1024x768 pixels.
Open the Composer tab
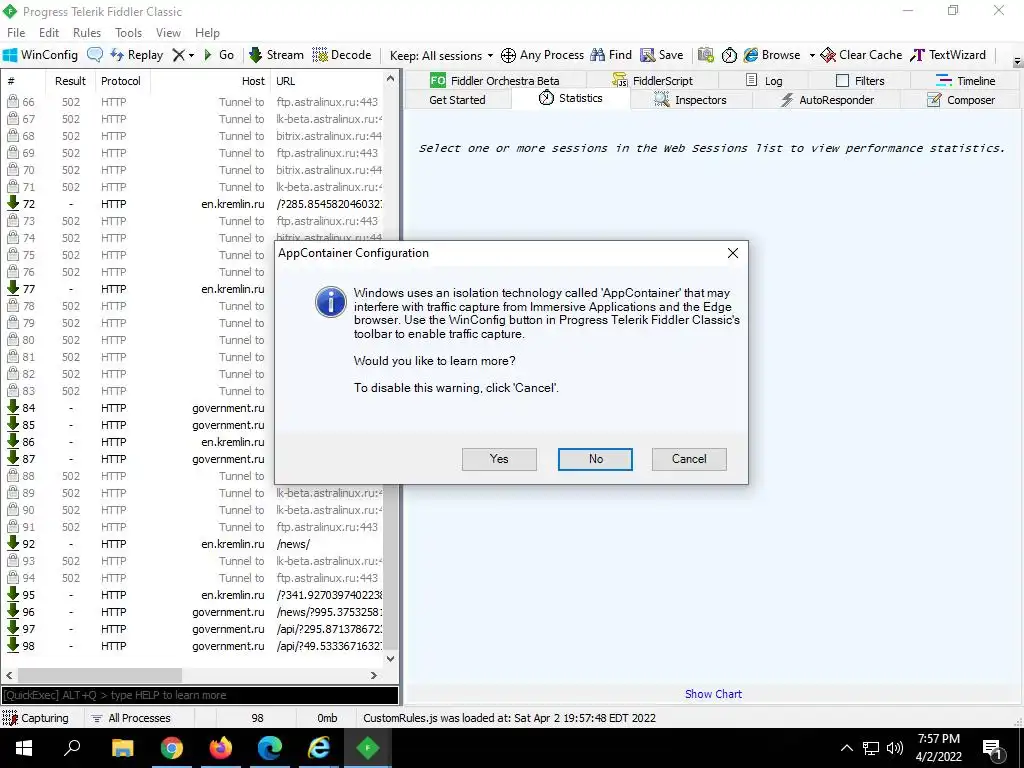[961, 100]
